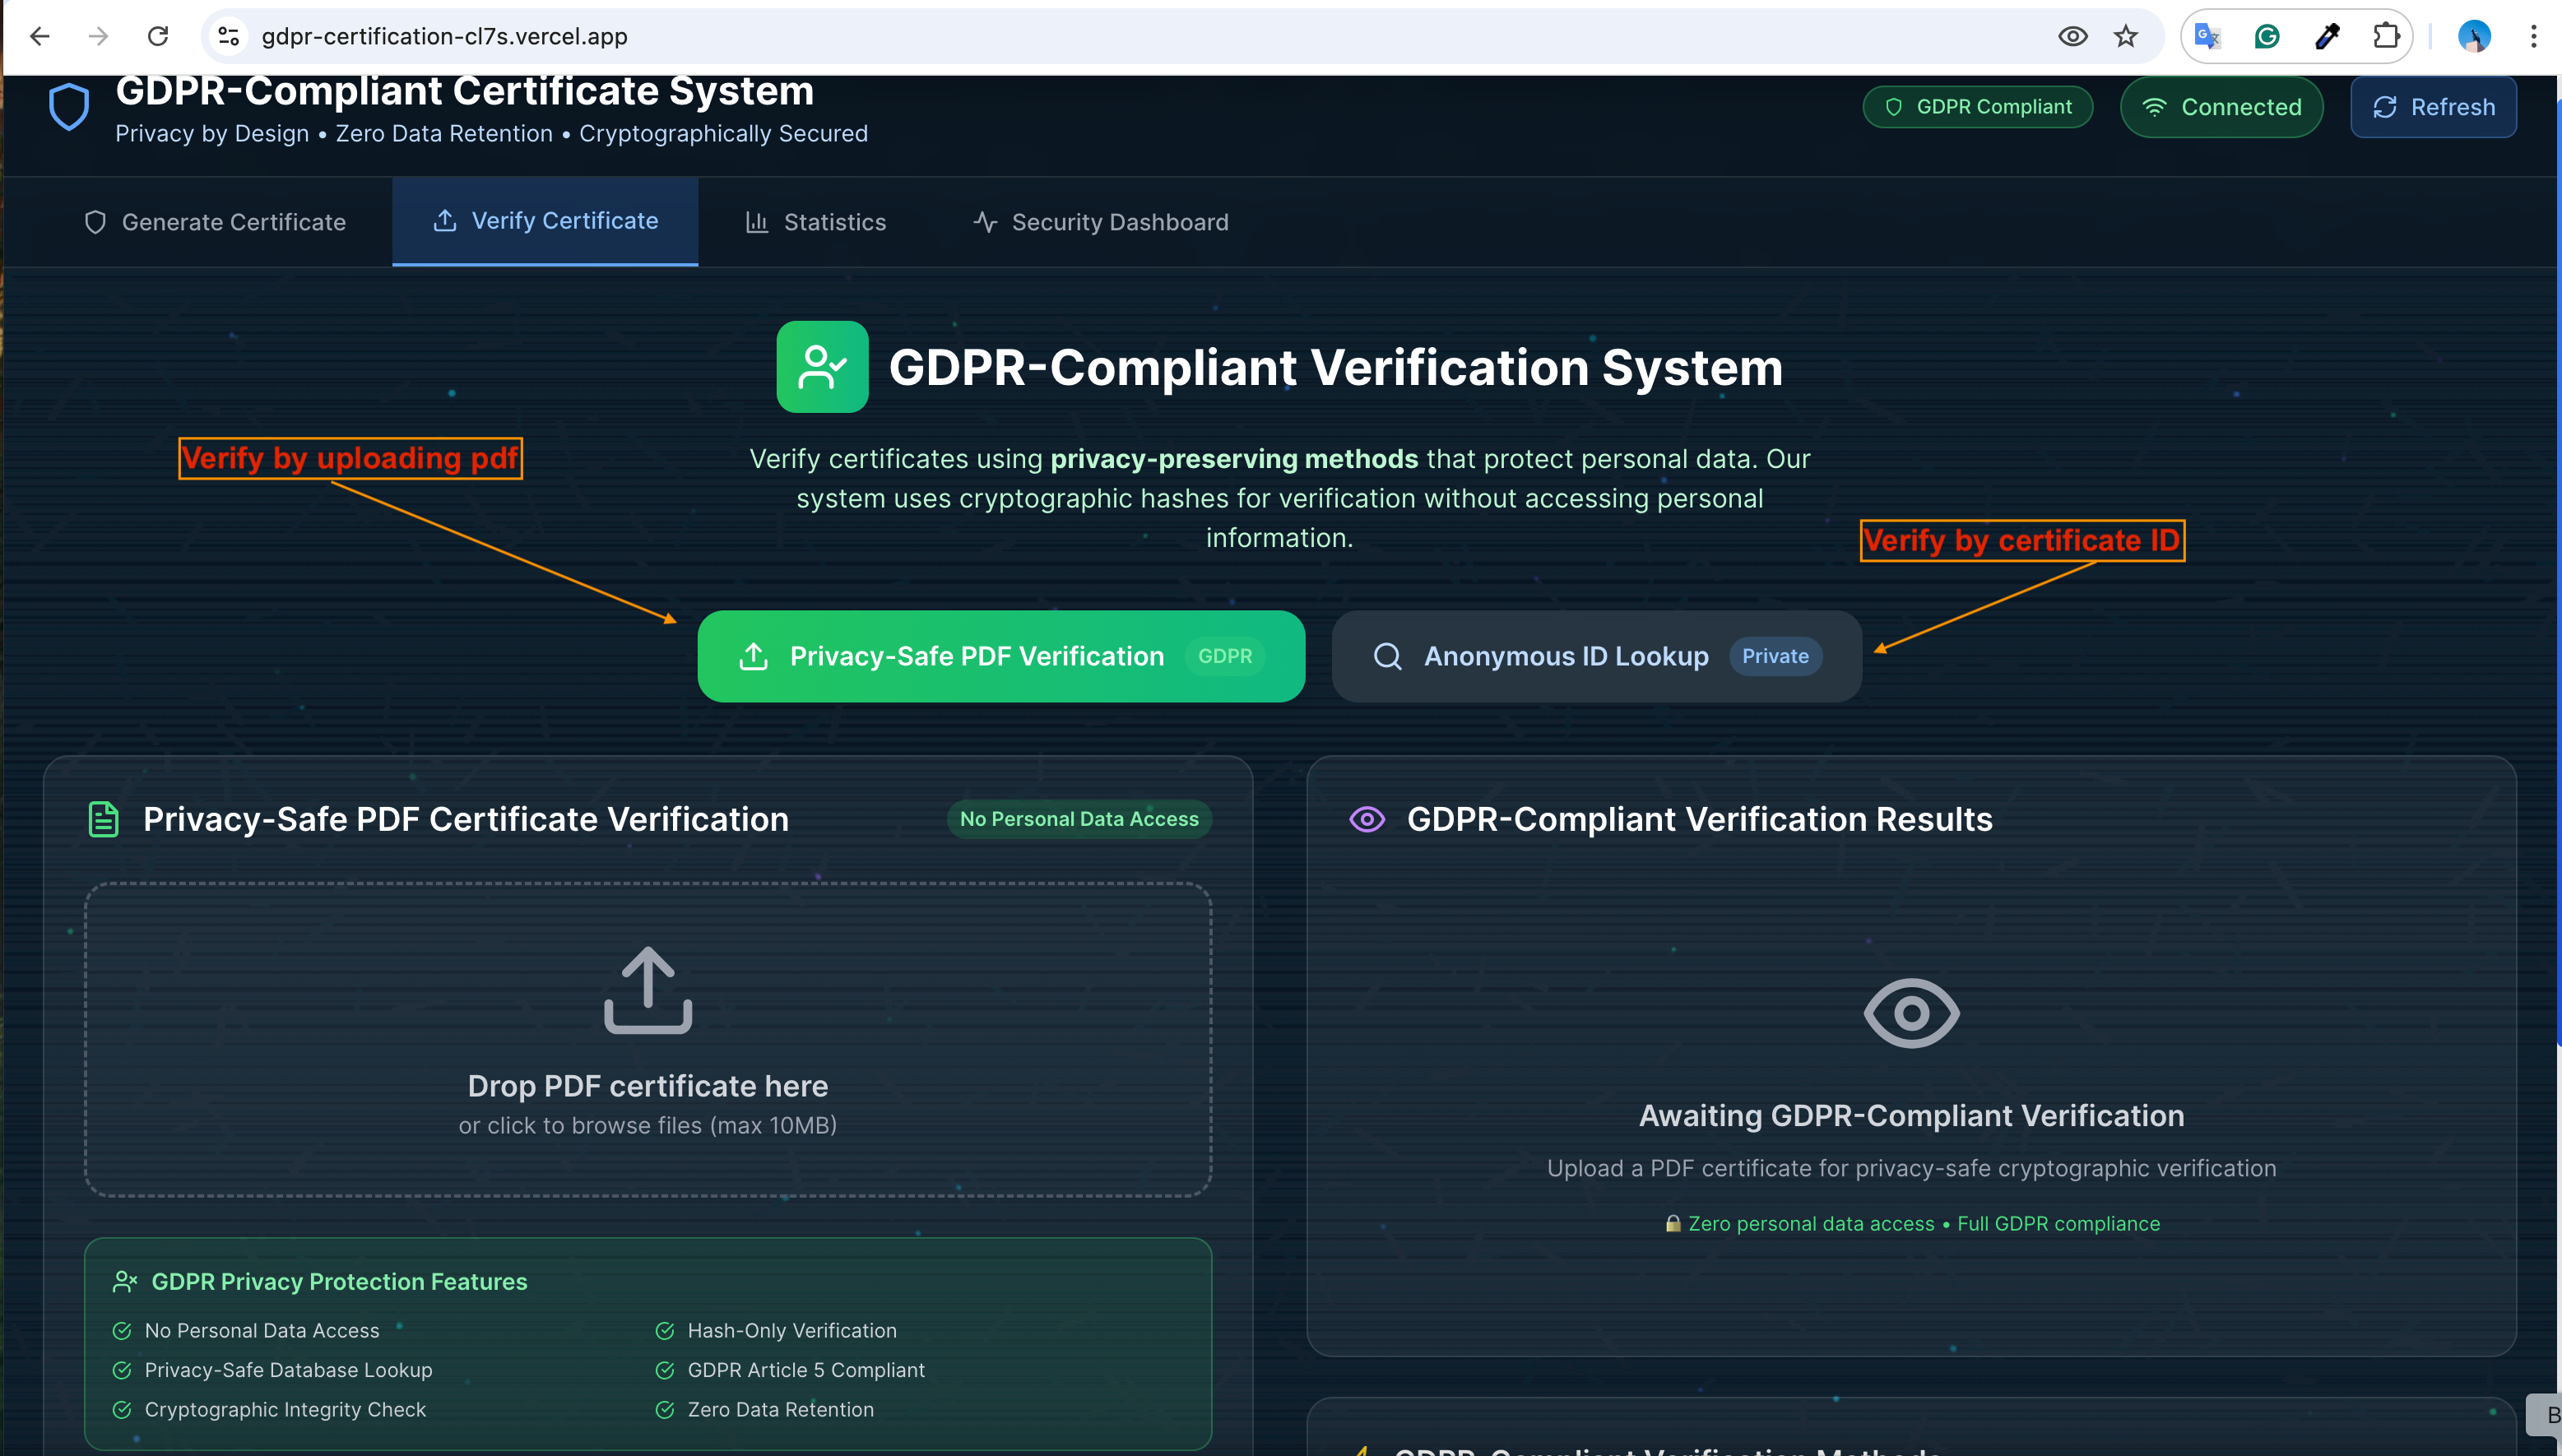Viewport: 2562px width, 1456px height.
Task: Open site information icon in address bar
Action: point(229,37)
